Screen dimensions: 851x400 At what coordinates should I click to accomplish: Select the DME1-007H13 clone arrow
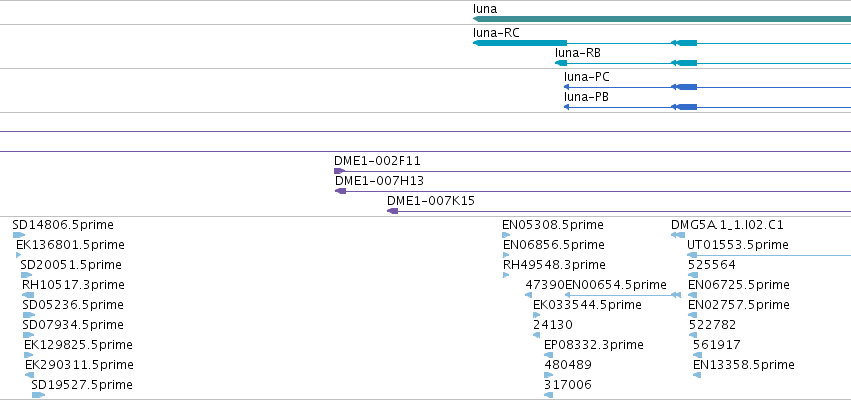point(341,191)
